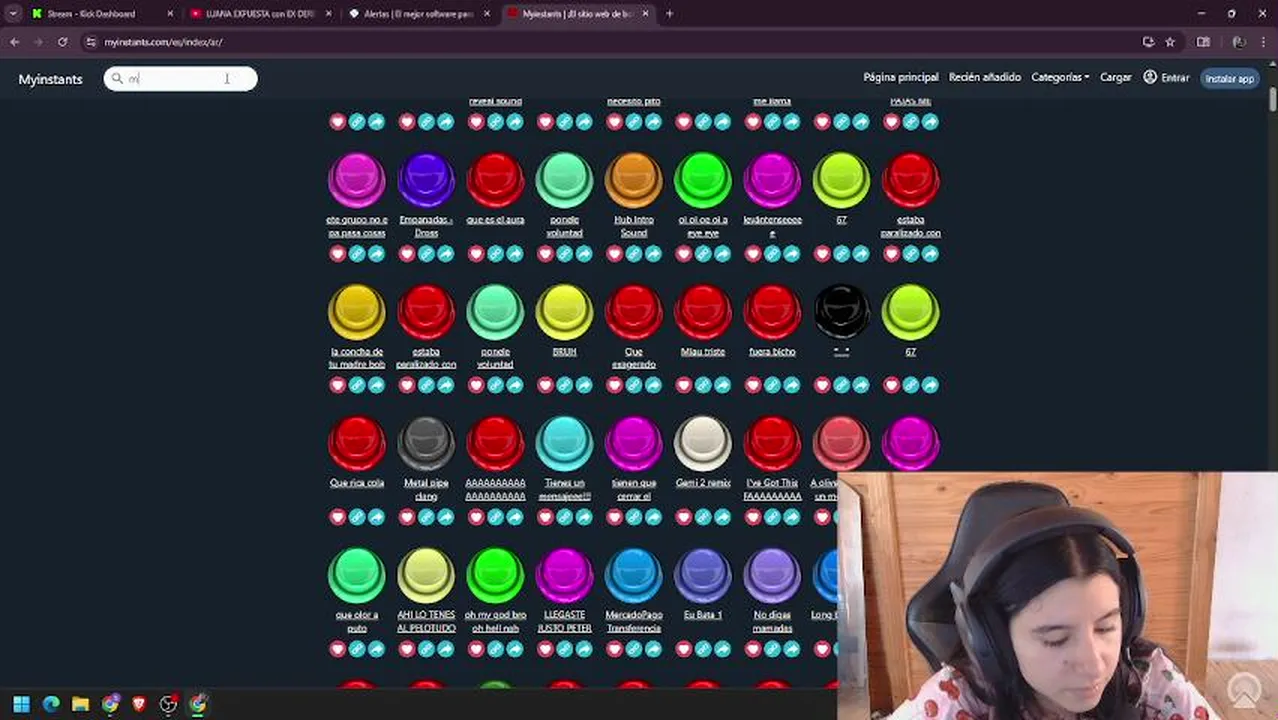Click the Myinstants logo link

click(x=50, y=79)
